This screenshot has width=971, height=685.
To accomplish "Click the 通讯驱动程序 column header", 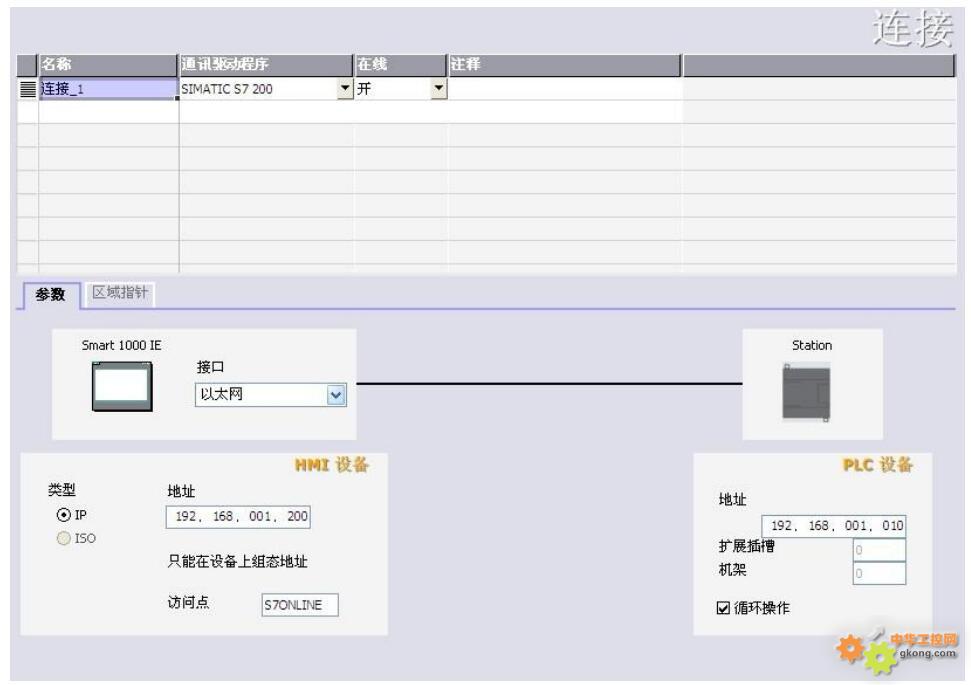I will (x=266, y=64).
